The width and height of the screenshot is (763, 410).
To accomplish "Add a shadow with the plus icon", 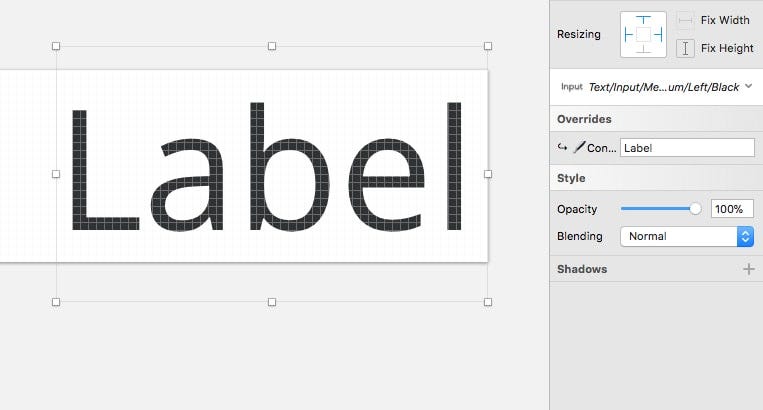I will pos(749,269).
